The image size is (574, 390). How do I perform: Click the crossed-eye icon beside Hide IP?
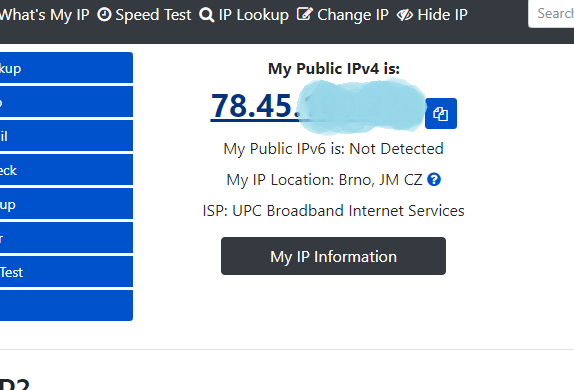click(x=405, y=15)
